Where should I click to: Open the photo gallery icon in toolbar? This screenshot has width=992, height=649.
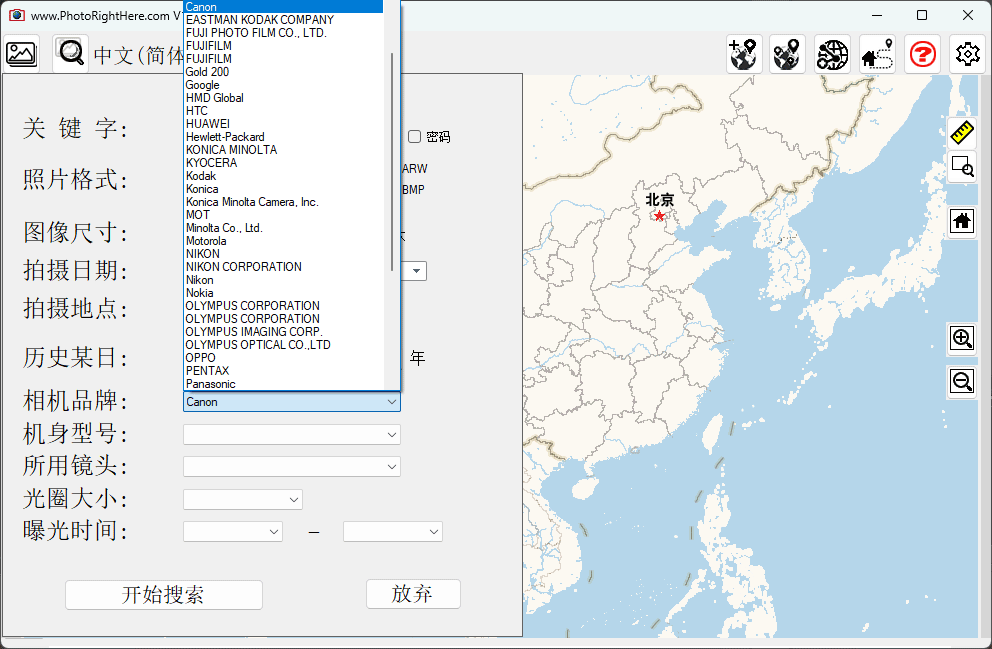point(22,54)
